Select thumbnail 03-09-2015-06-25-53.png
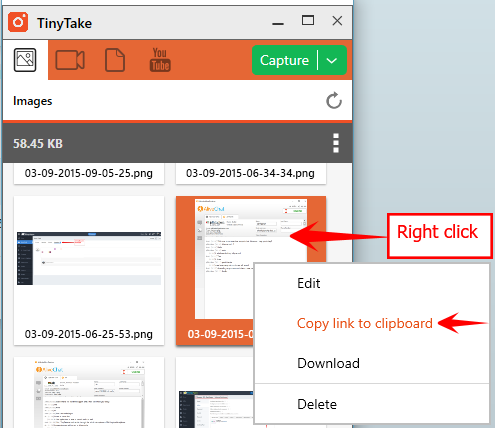The width and height of the screenshot is (495, 428). pyautogui.click(x=89, y=271)
